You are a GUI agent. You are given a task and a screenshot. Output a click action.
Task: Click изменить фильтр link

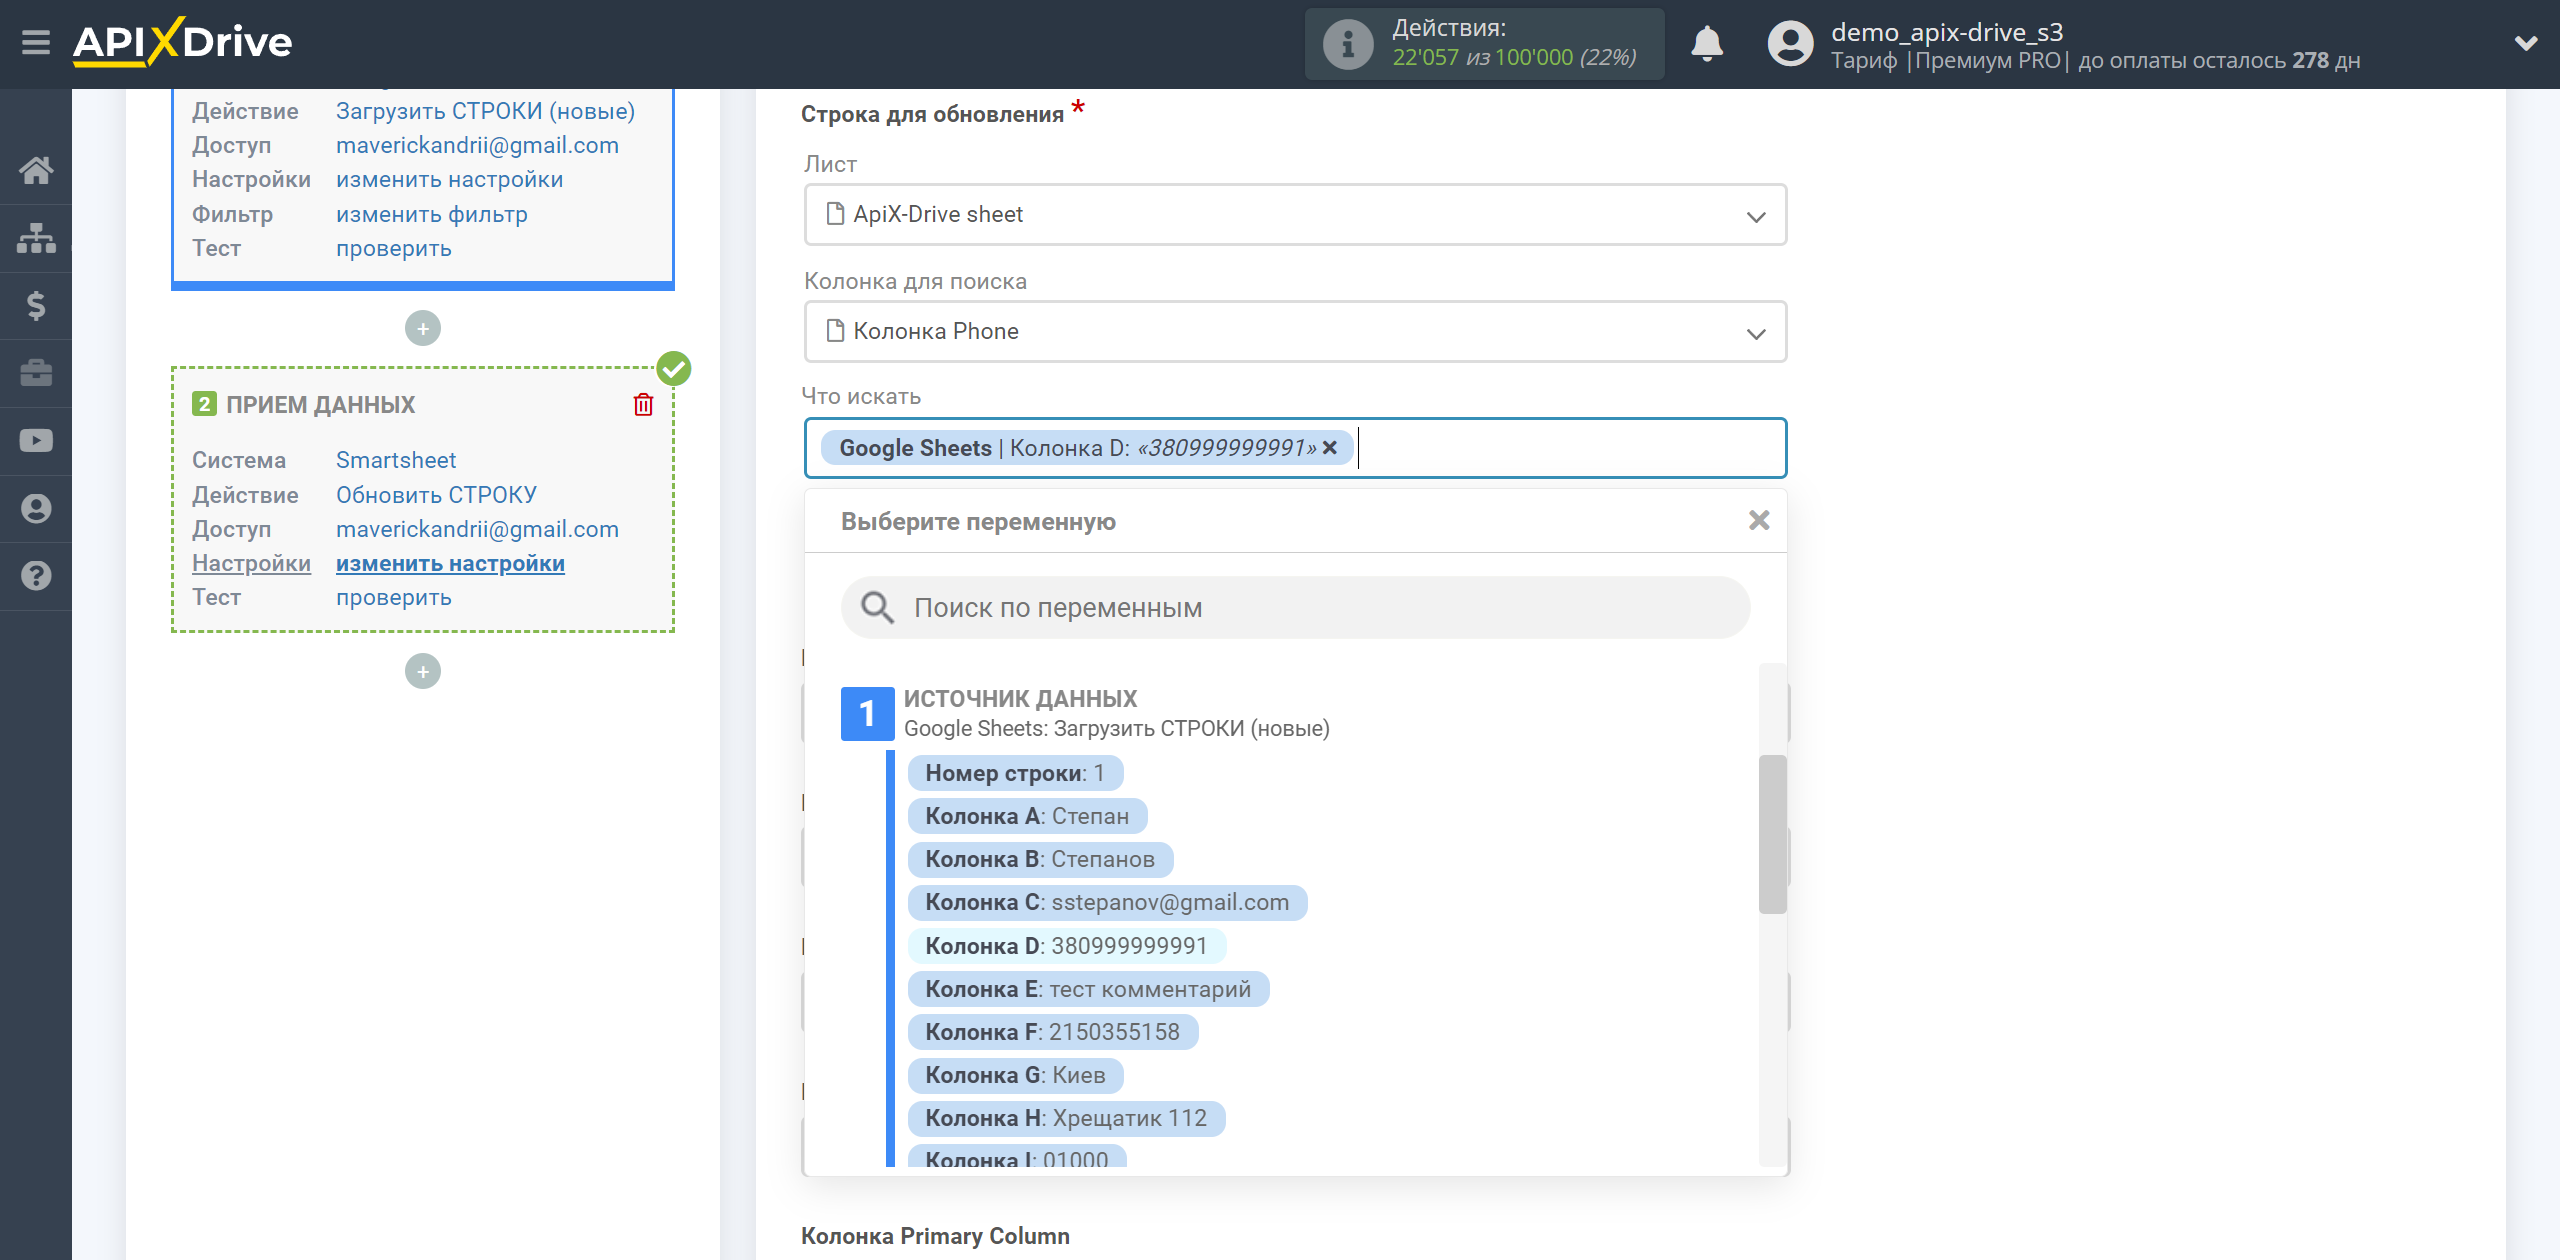[431, 214]
